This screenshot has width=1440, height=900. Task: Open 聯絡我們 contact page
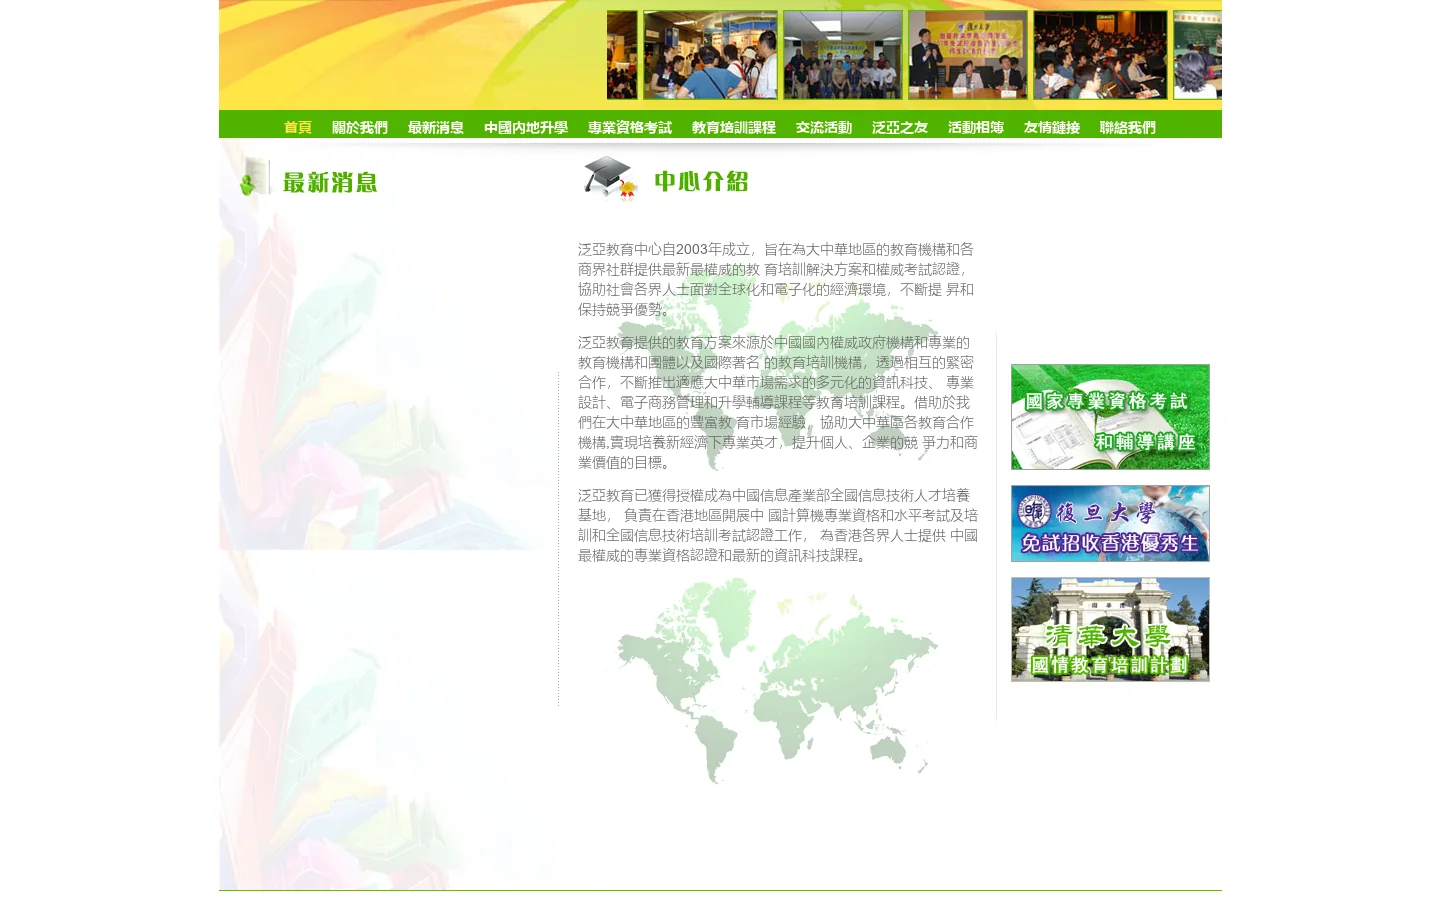pos(1127,127)
